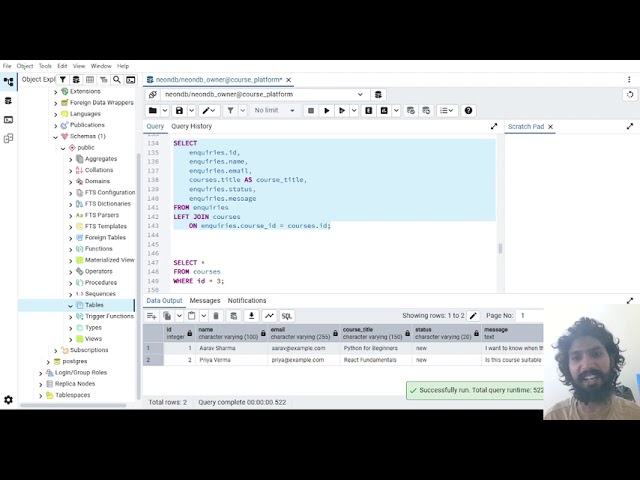Collapse the Tables tree node

click(71, 305)
